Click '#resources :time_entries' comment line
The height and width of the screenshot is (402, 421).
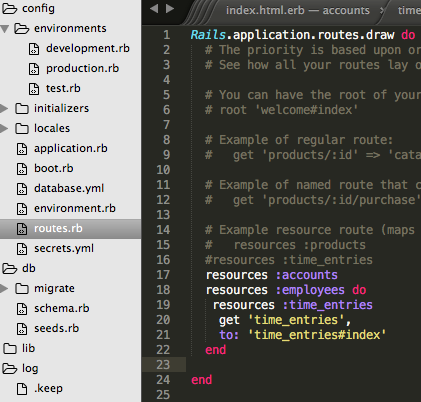coord(289,260)
